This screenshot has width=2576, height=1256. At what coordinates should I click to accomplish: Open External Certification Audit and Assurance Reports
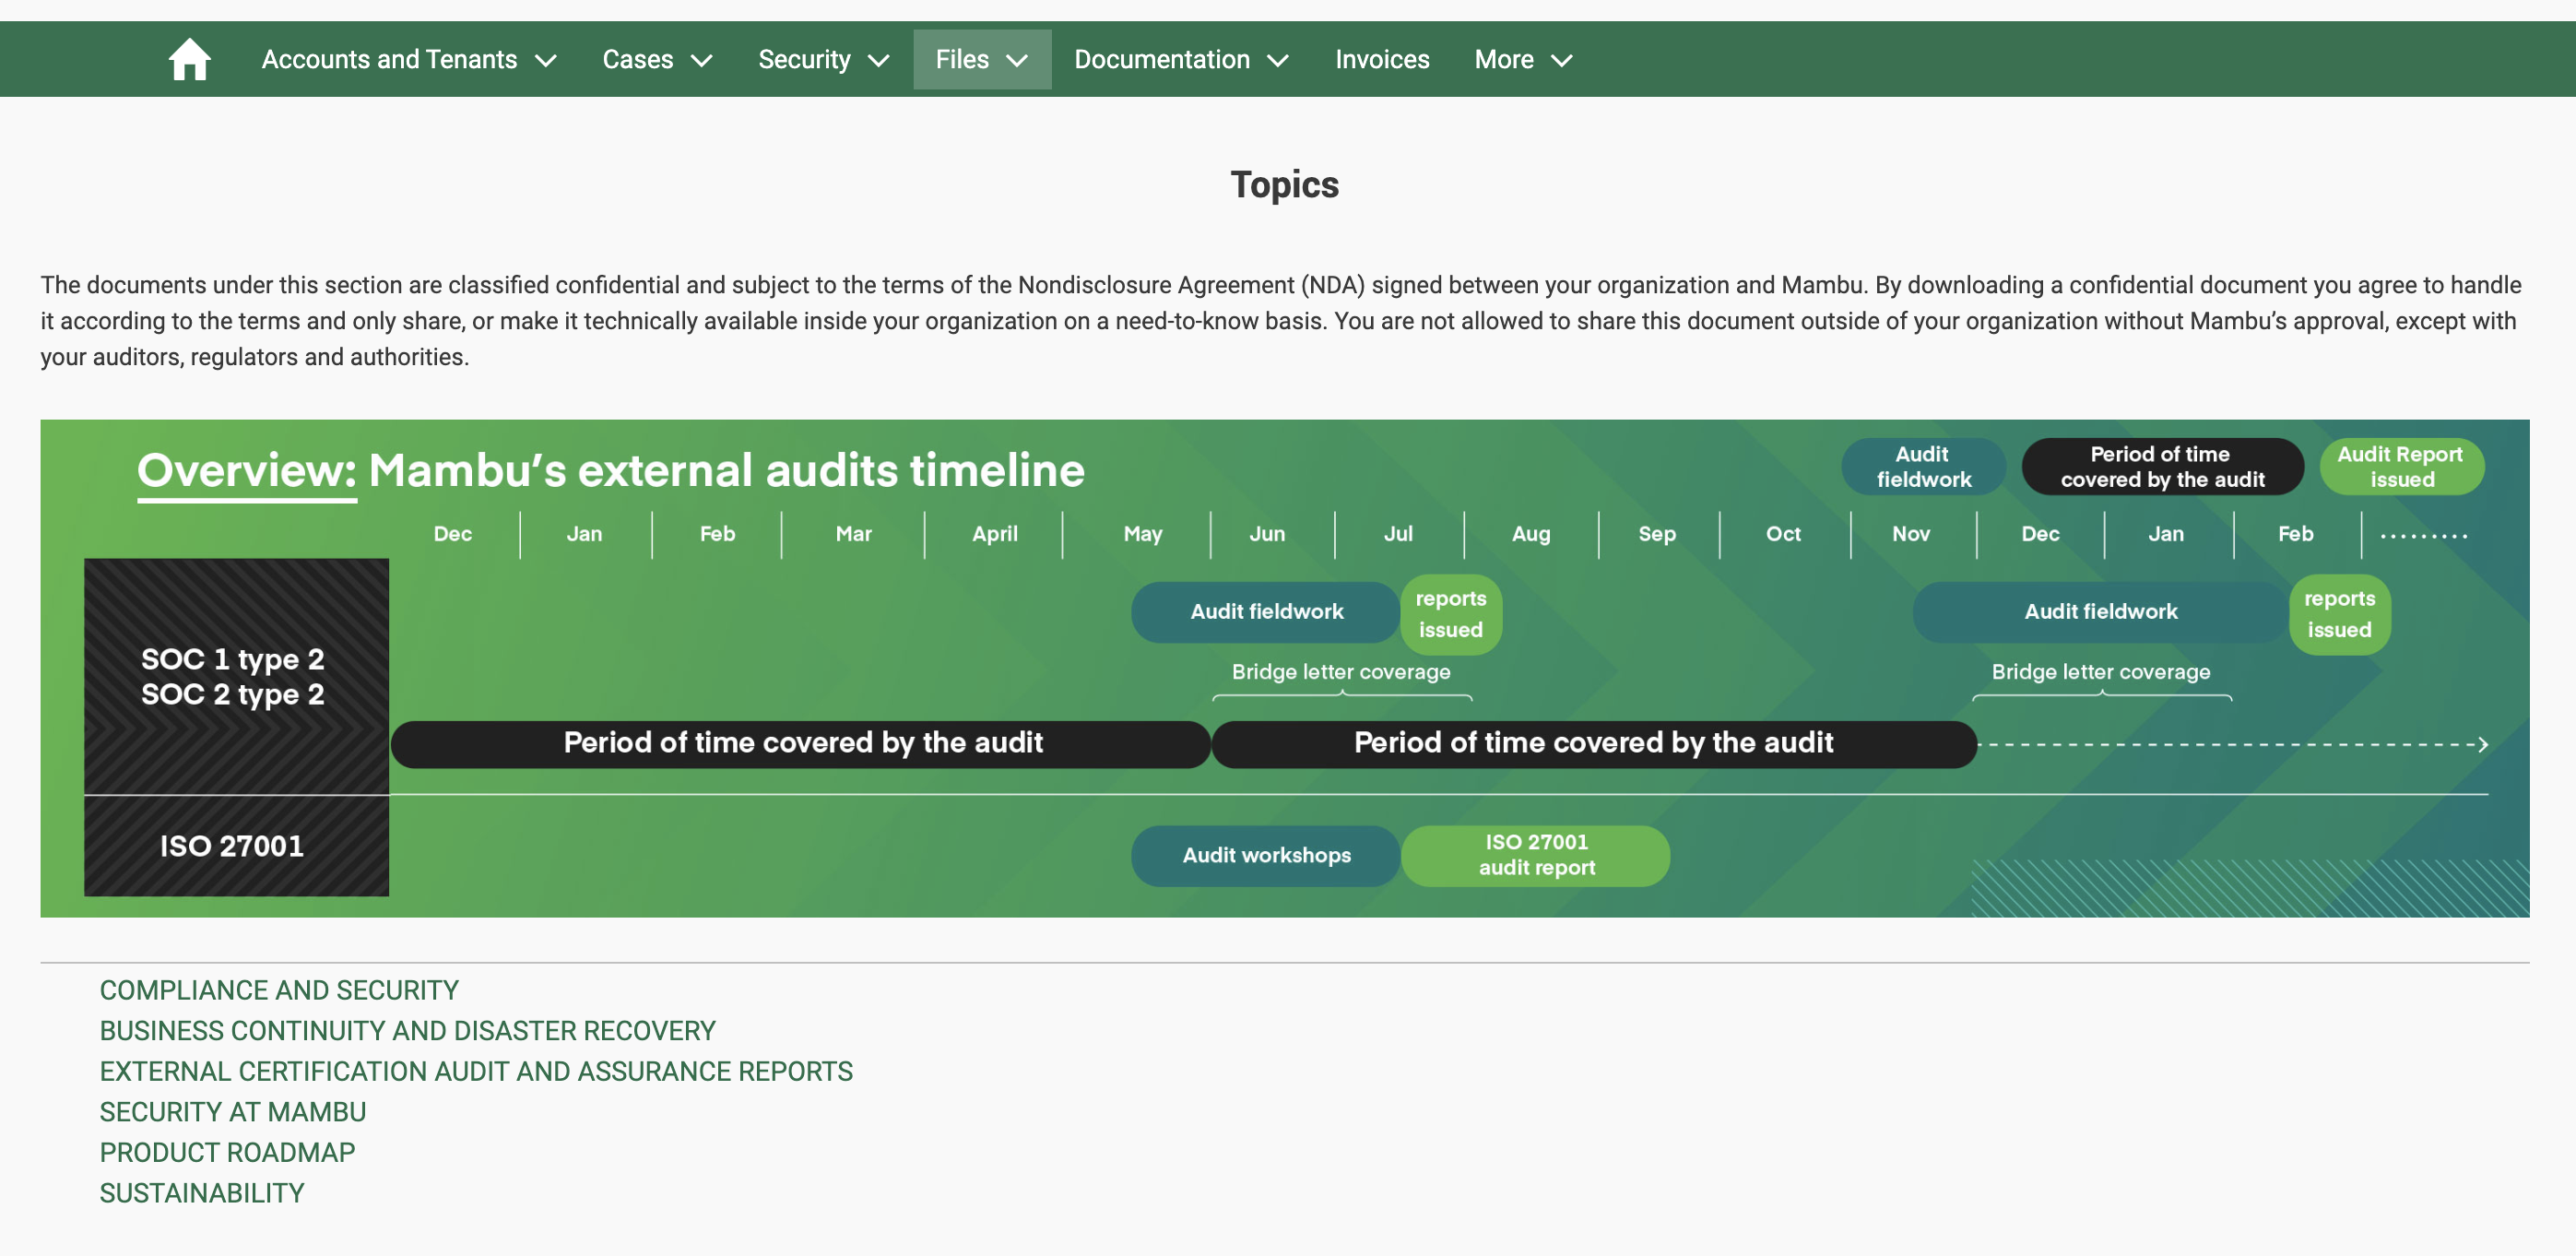pos(476,1071)
